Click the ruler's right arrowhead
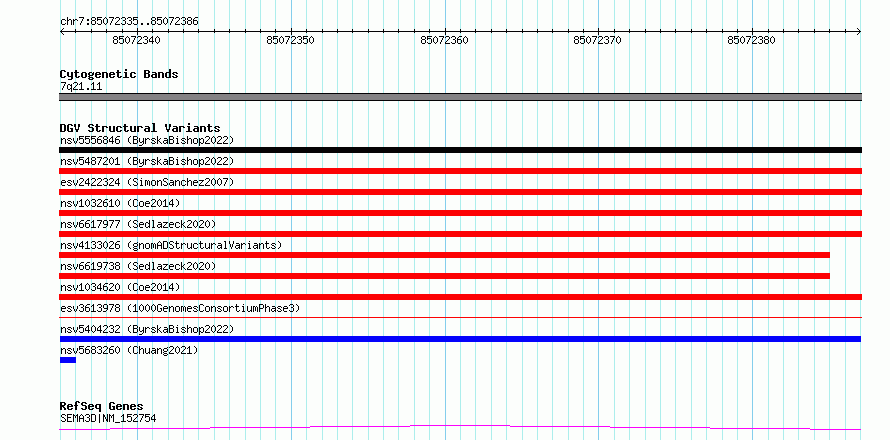This screenshot has height=440, width=890. click(x=858, y=32)
